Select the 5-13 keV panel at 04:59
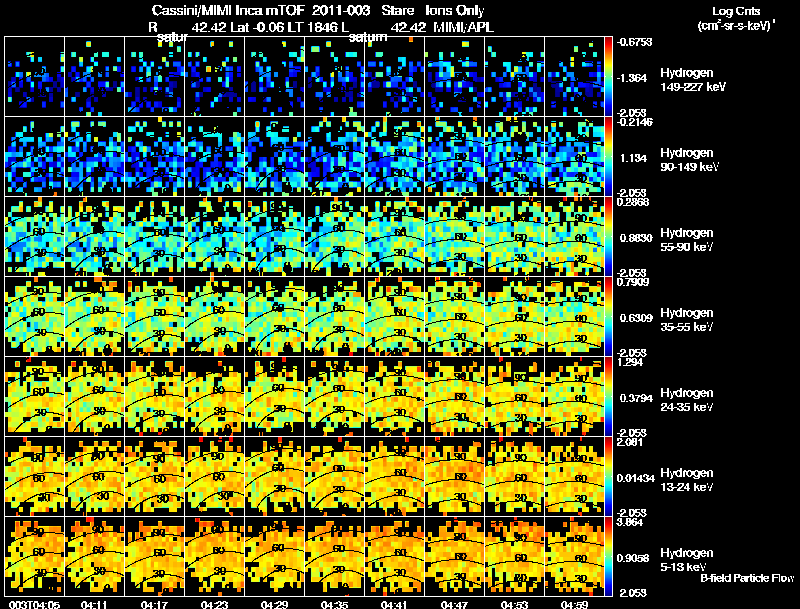 (x=574, y=557)
